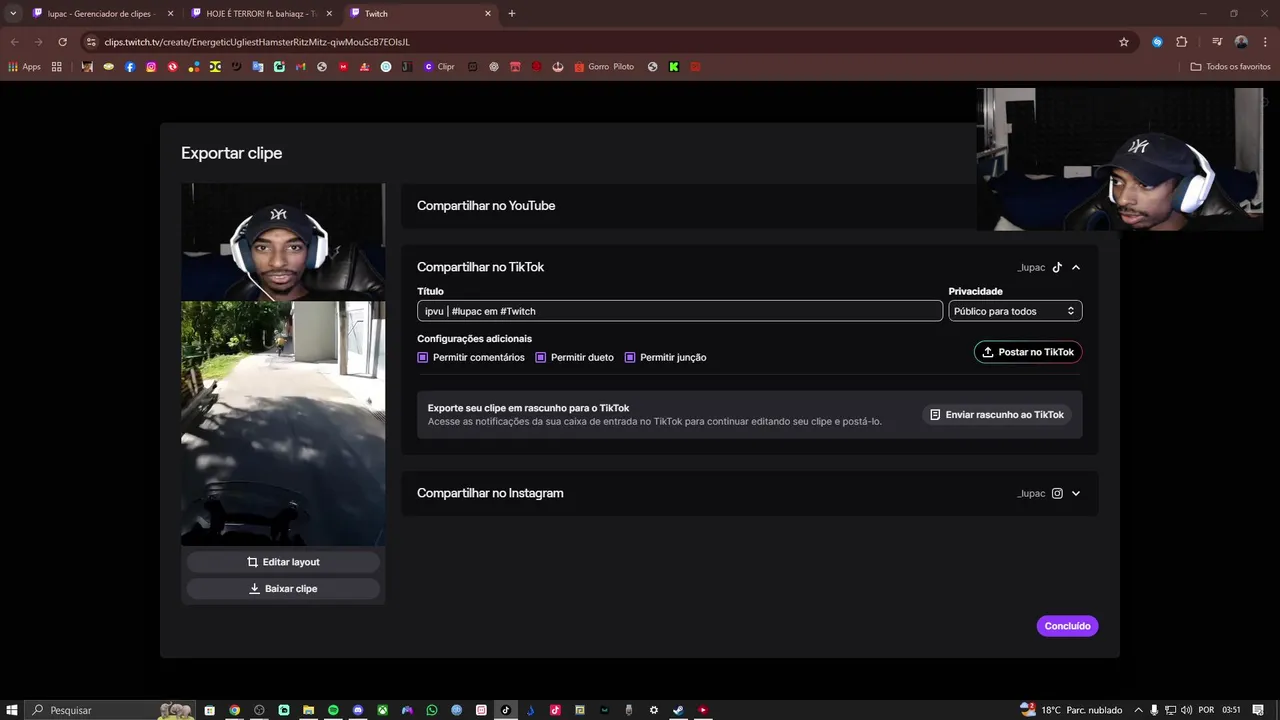Open the Gorro Piloto bookmark
Image resolution: width=1280 pixels, height=720 pixels.
(603, 67)
